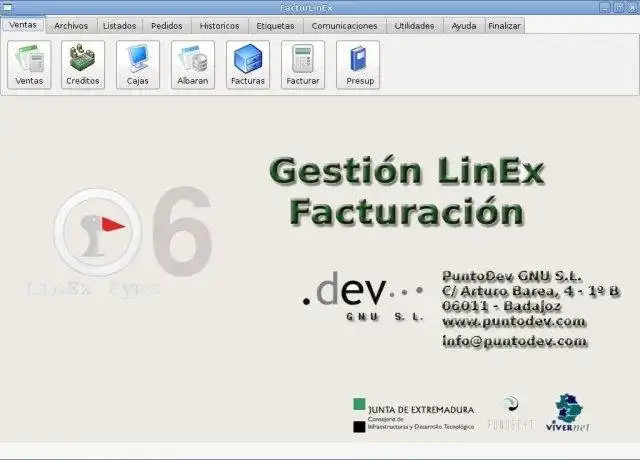Open the Creditos icon button

point(83,64)
